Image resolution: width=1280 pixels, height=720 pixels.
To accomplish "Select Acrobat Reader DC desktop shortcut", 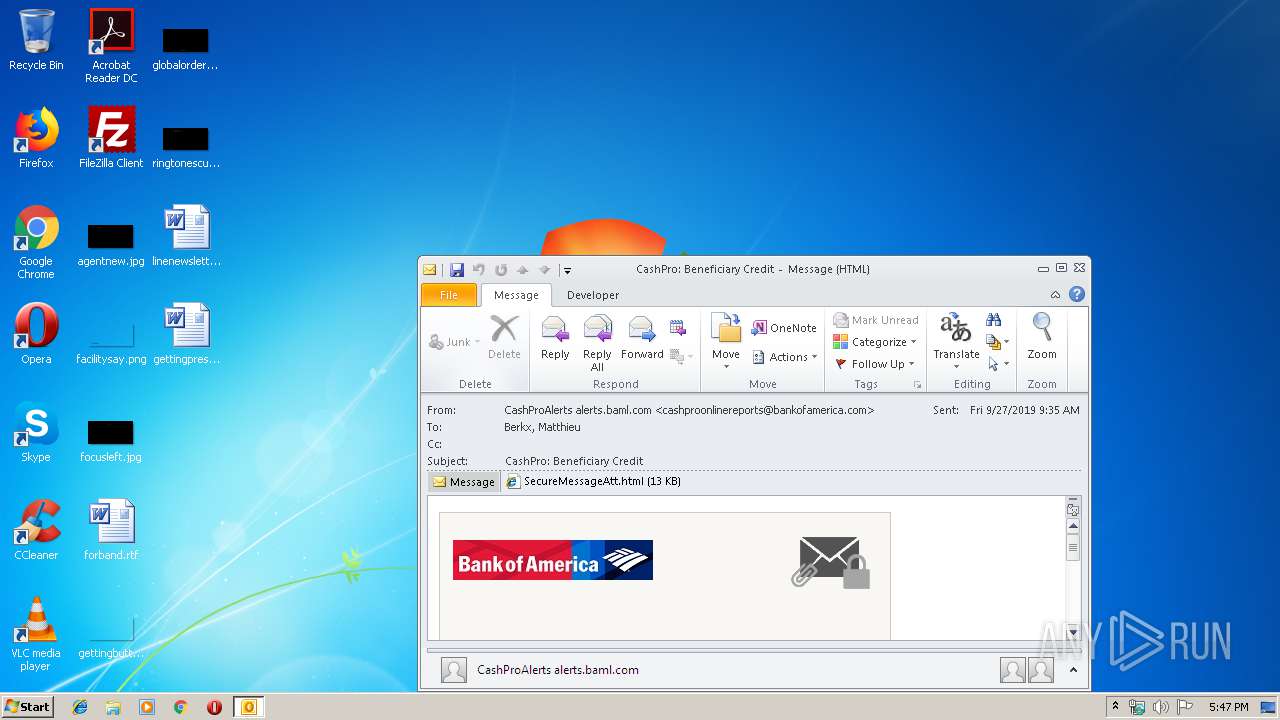I will 111,45.
